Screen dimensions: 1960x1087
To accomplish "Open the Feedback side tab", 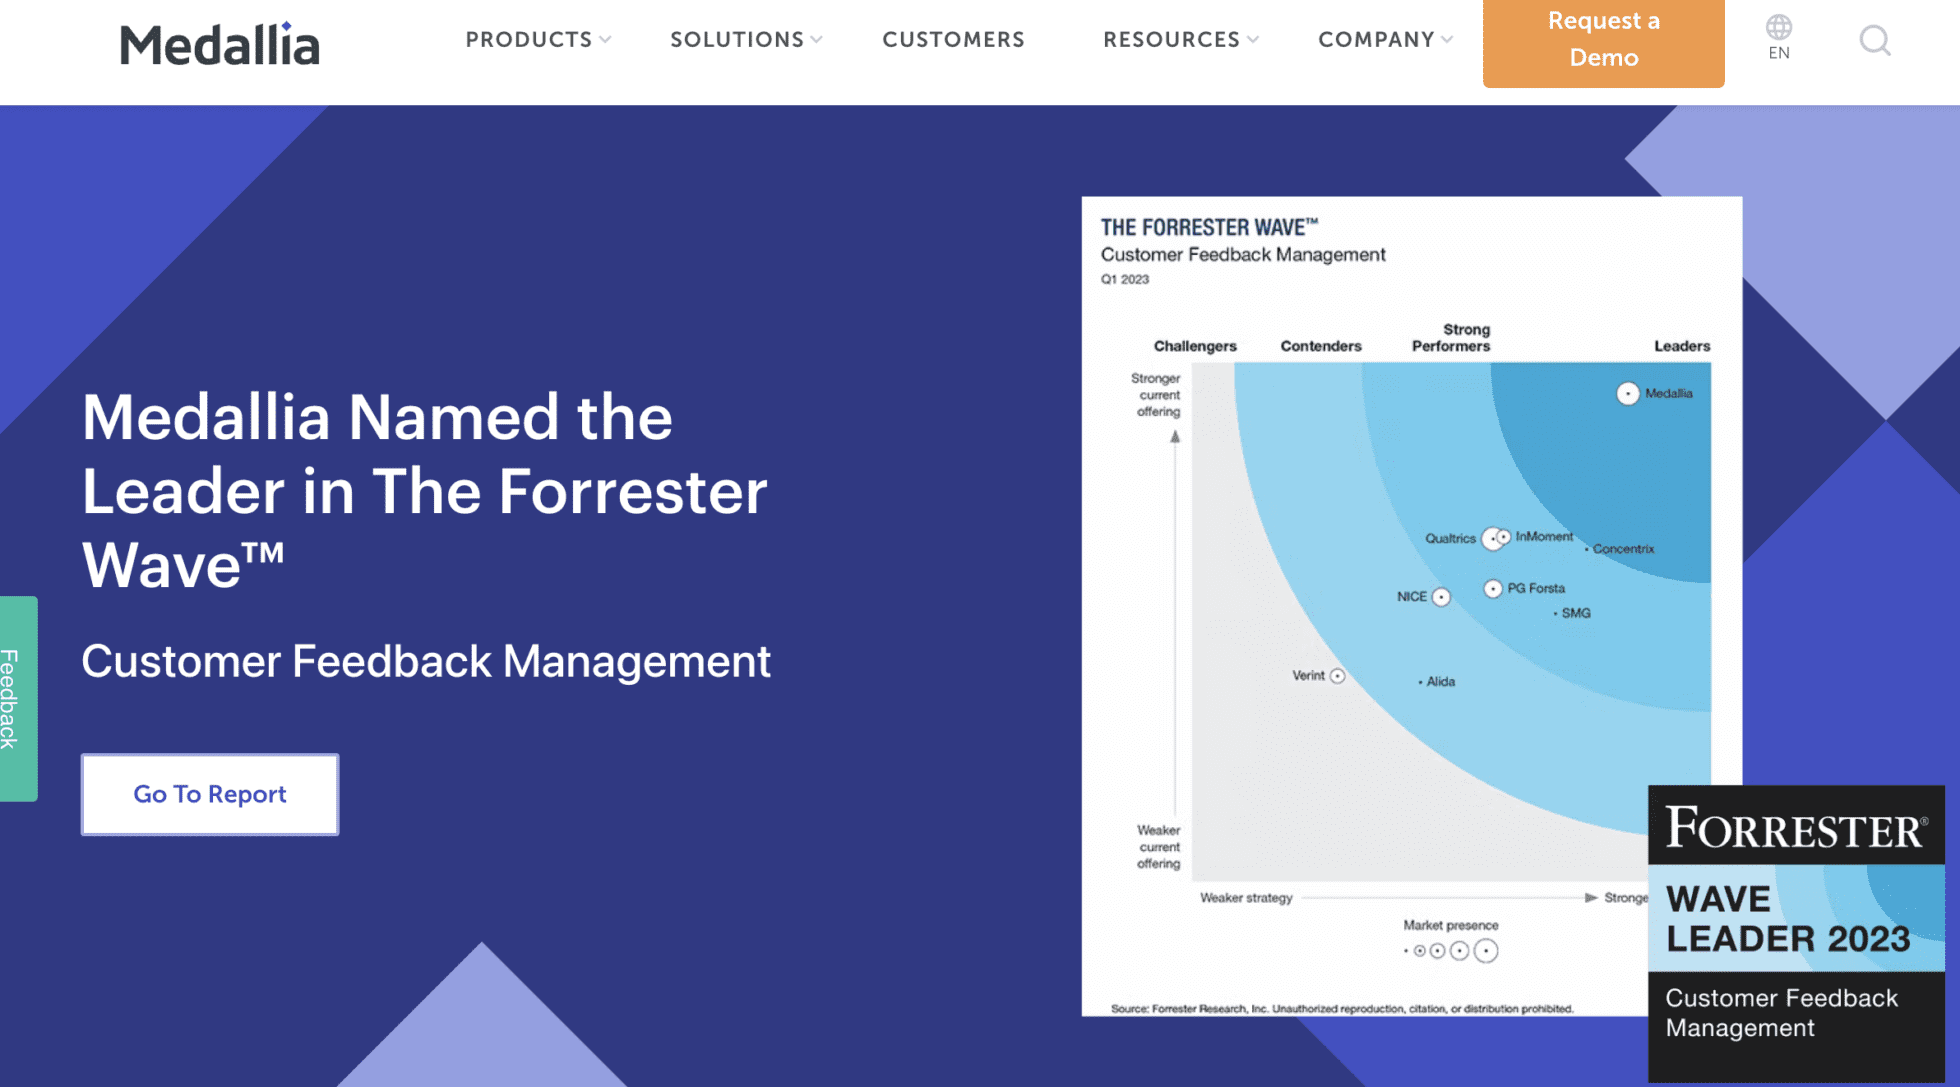I will coord(18,698).
